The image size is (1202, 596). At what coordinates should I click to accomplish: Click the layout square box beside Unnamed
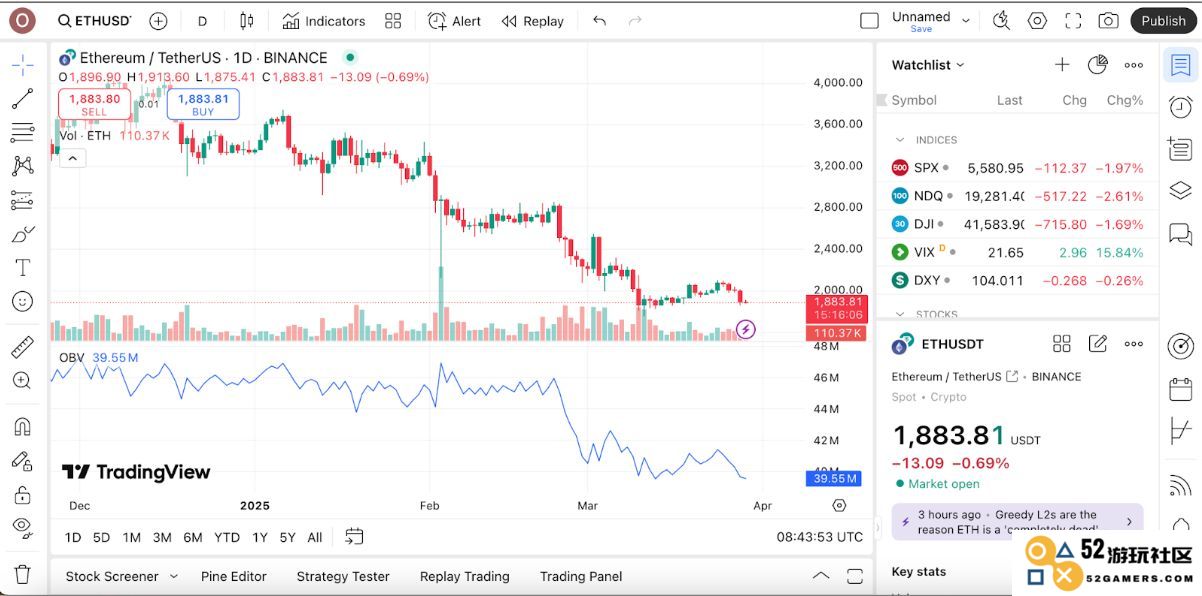(870, 21)
